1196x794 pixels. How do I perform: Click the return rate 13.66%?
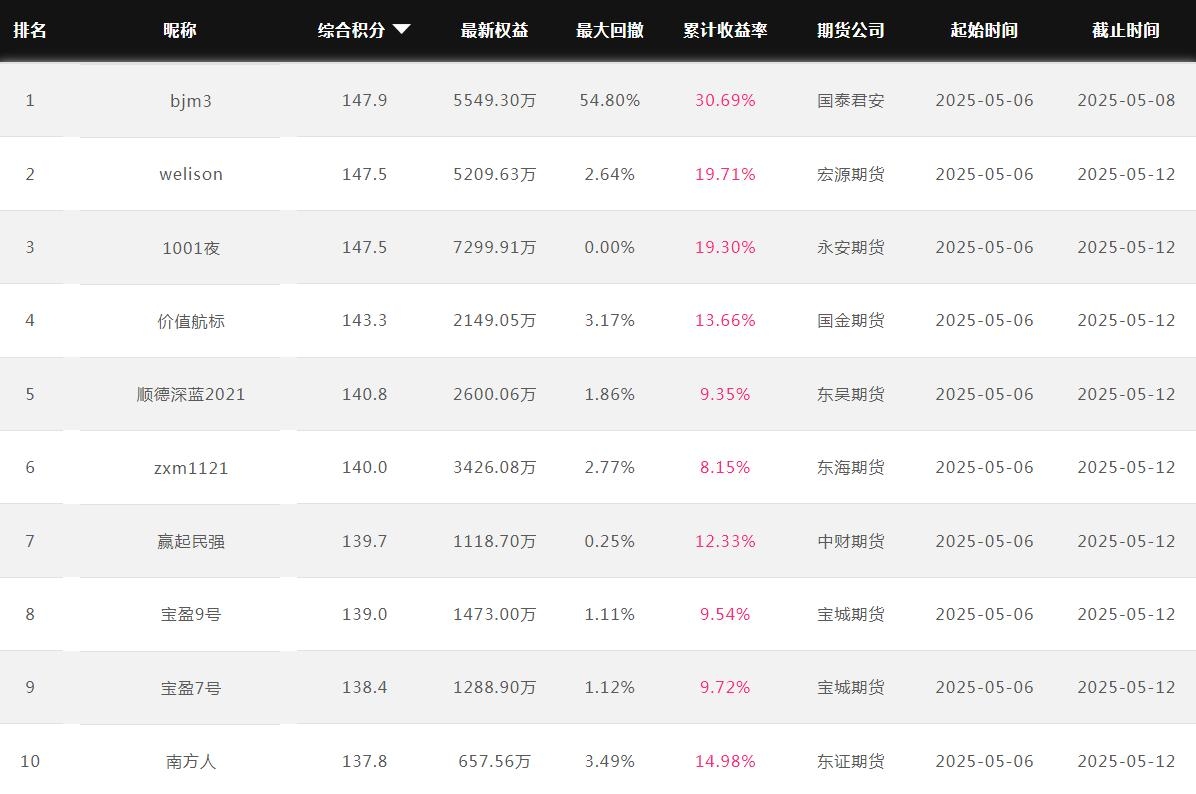[725, 320]
